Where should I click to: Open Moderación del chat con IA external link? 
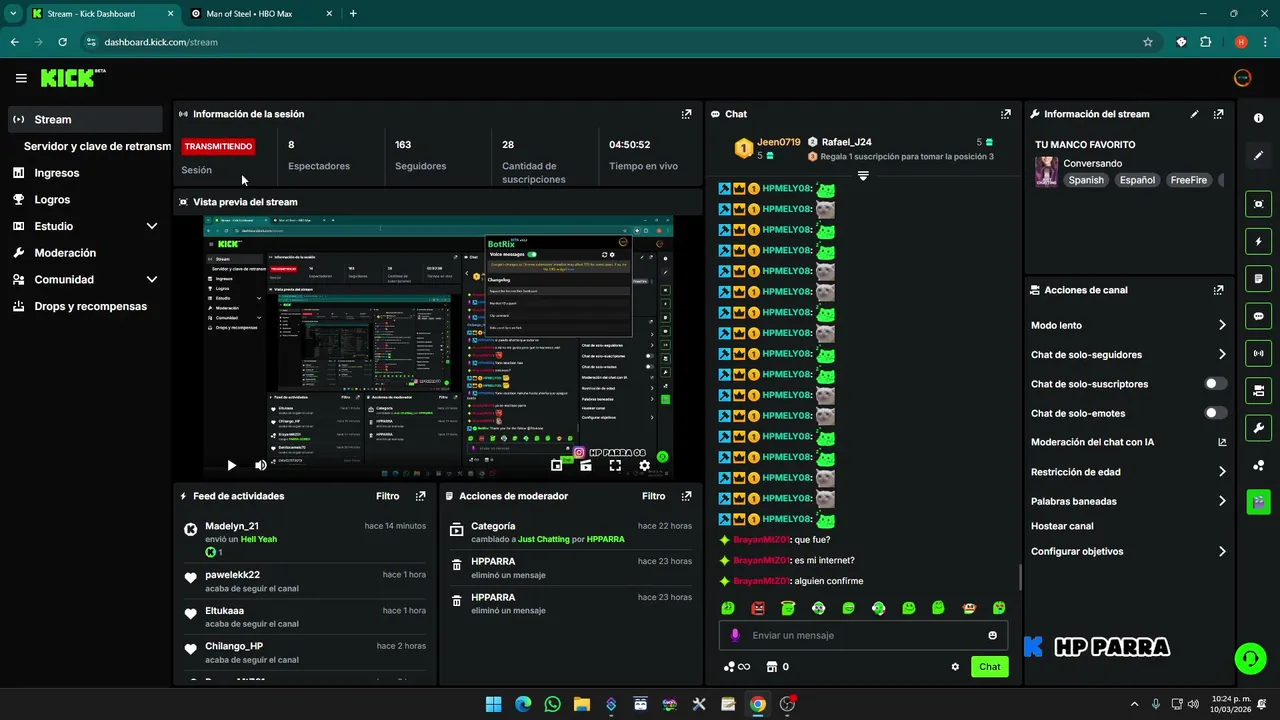(x=1222, y=442)
